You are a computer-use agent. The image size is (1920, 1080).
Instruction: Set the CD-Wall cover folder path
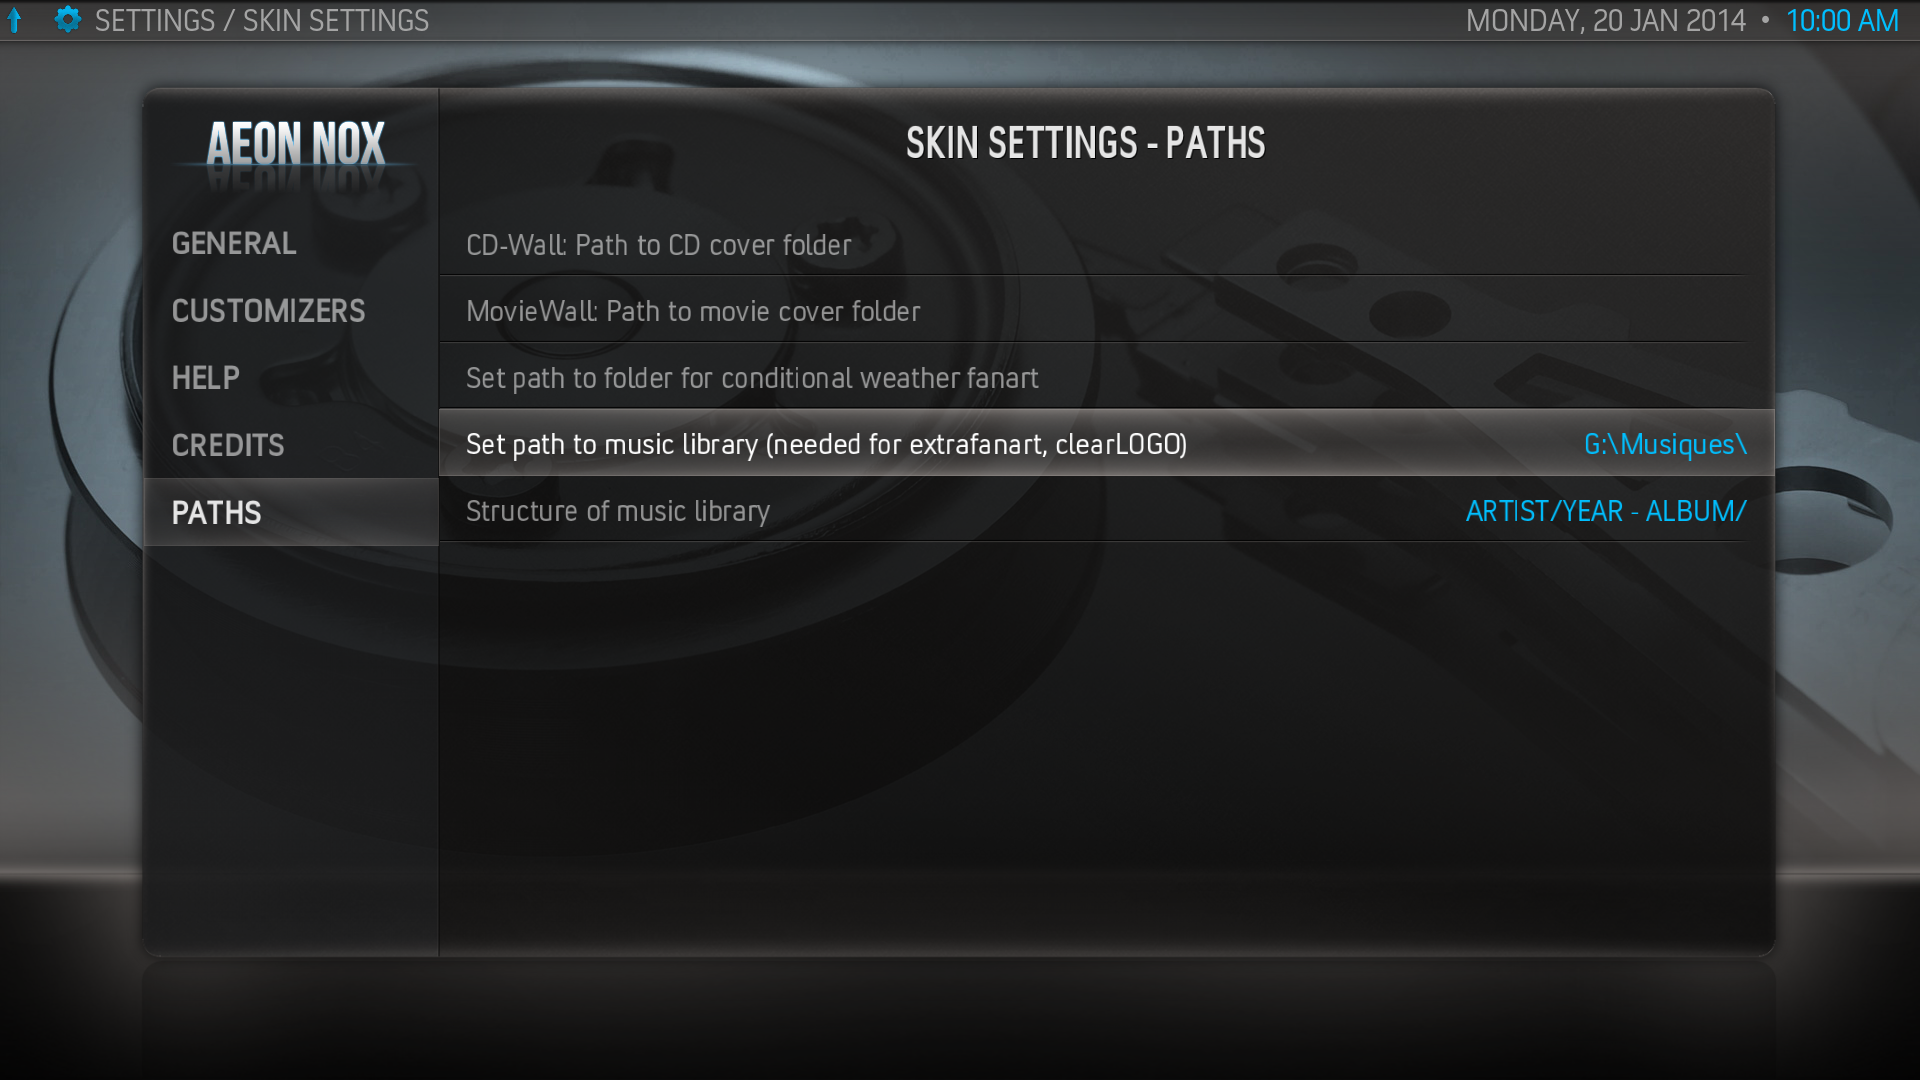[659, 245]
